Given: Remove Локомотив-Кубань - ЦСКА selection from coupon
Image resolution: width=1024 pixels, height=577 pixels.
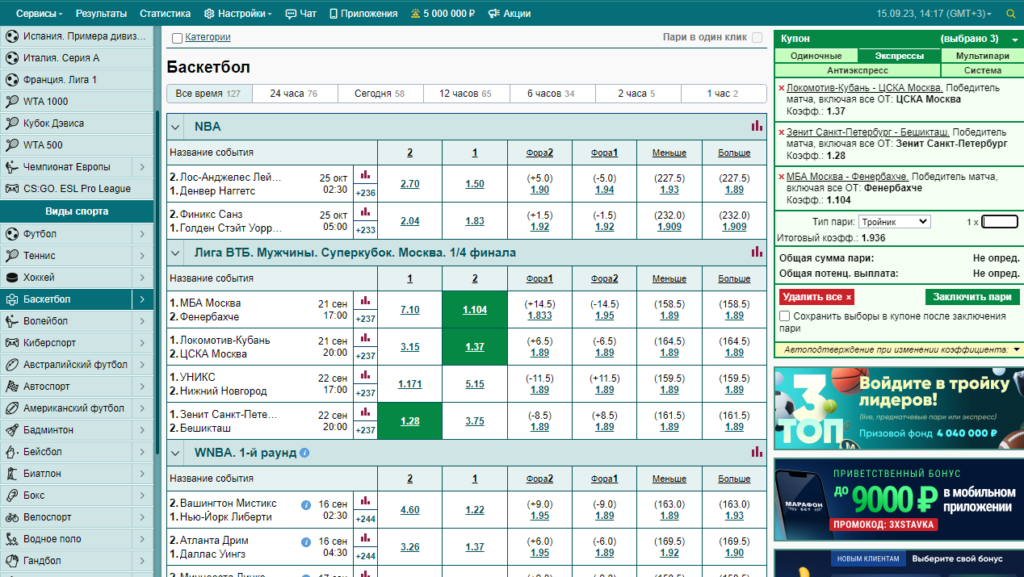Looking at the screenshot, I should pyautogui.click(x=781, y=87).
